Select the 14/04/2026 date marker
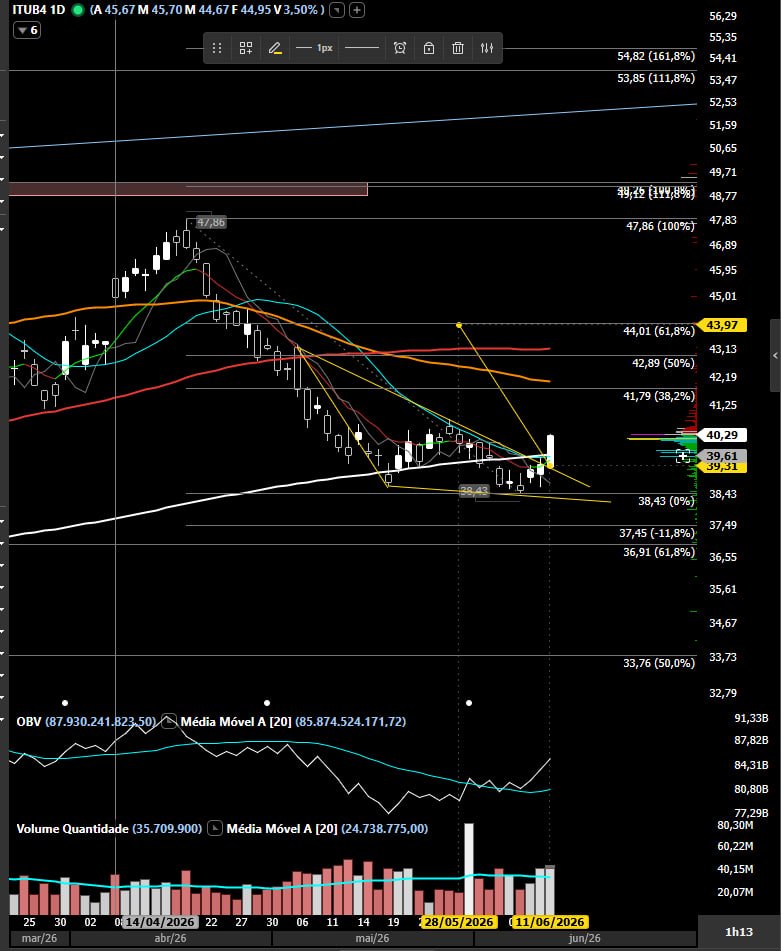The width and height of the screenshot is (781, 951). (160, 922)
